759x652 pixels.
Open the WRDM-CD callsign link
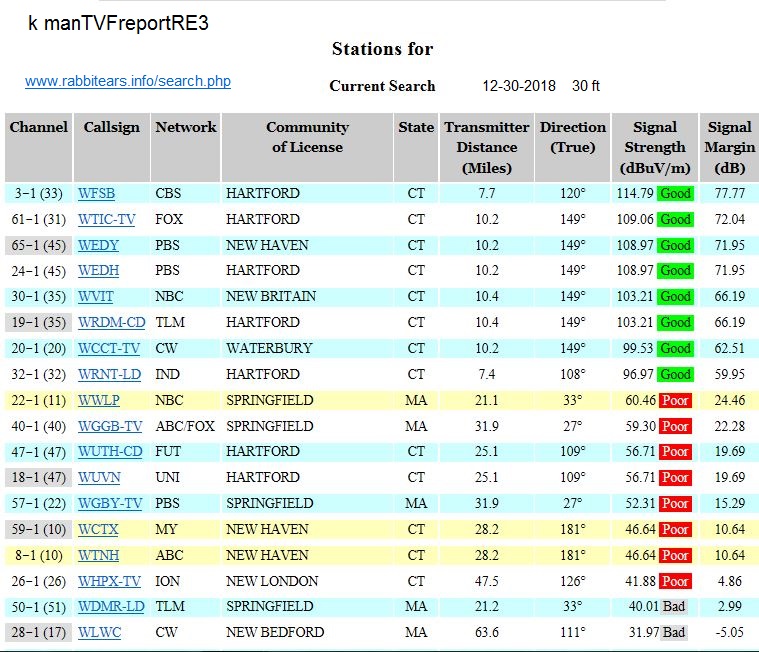(111, 322)
